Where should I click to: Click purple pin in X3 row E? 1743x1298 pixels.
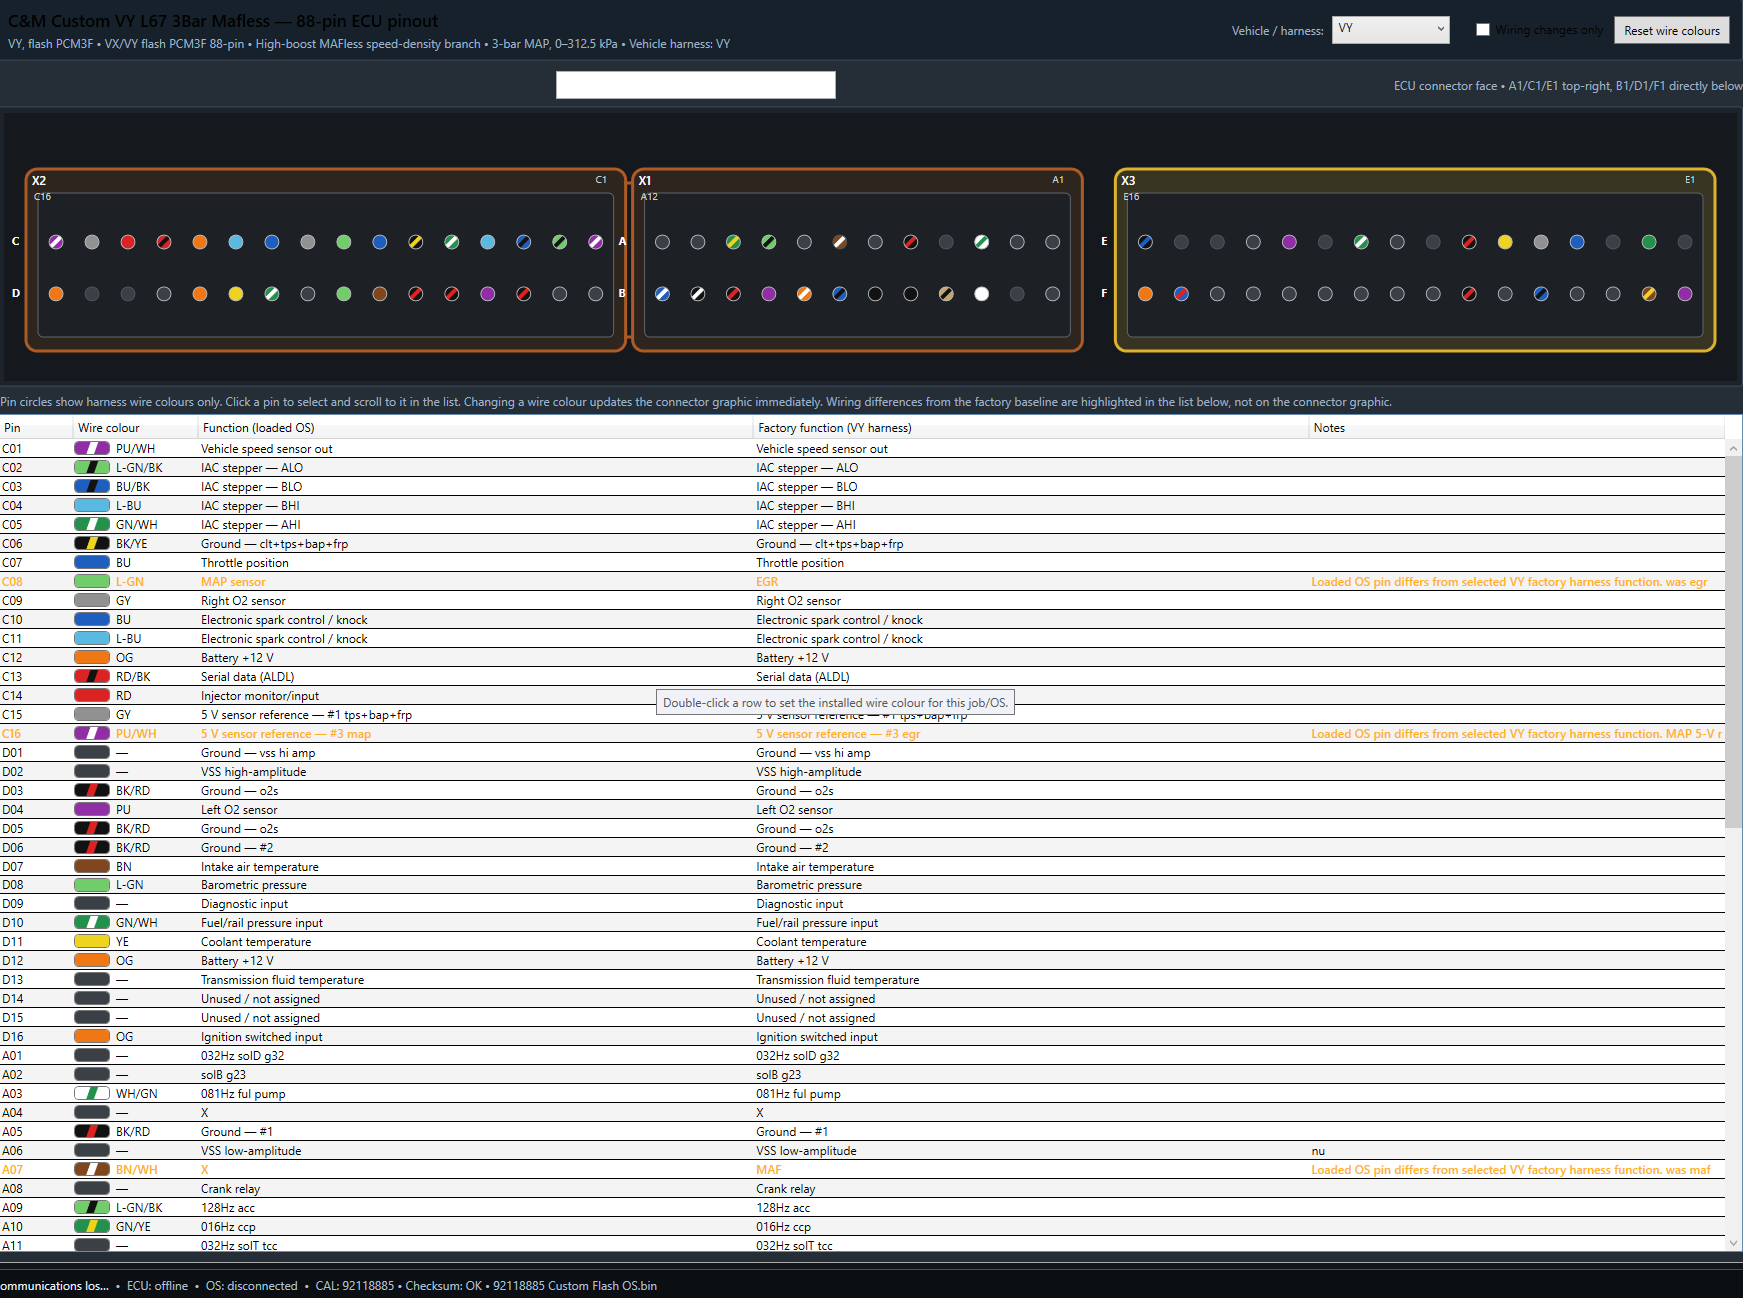coord(1289,242)
